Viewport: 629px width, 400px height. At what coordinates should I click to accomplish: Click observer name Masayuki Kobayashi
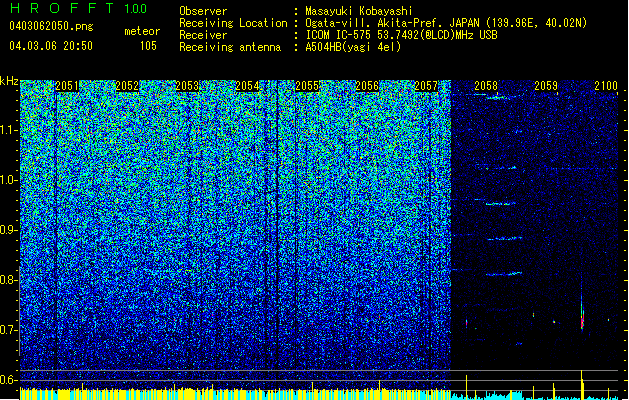(x=358, y=11)
